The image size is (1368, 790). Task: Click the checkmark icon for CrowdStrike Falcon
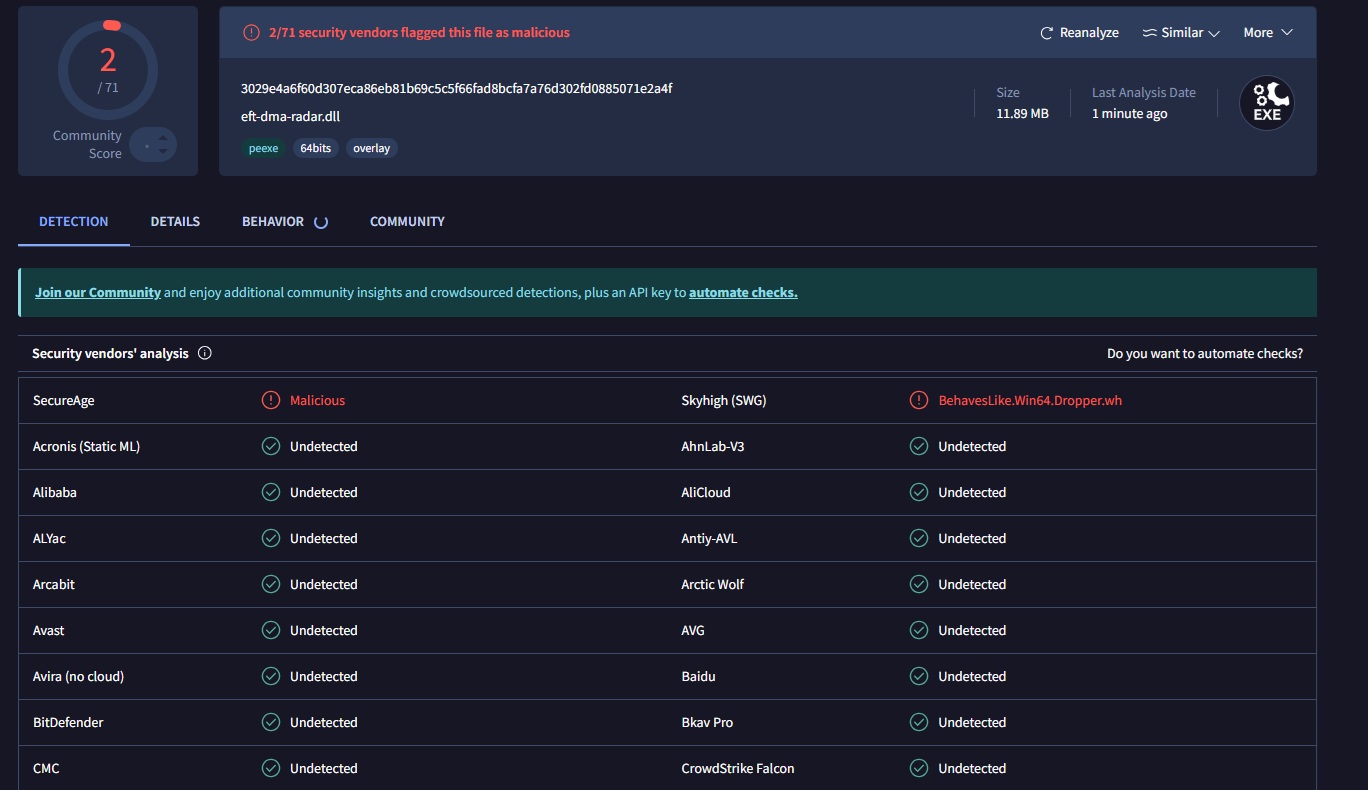click(x=919, y=768)
